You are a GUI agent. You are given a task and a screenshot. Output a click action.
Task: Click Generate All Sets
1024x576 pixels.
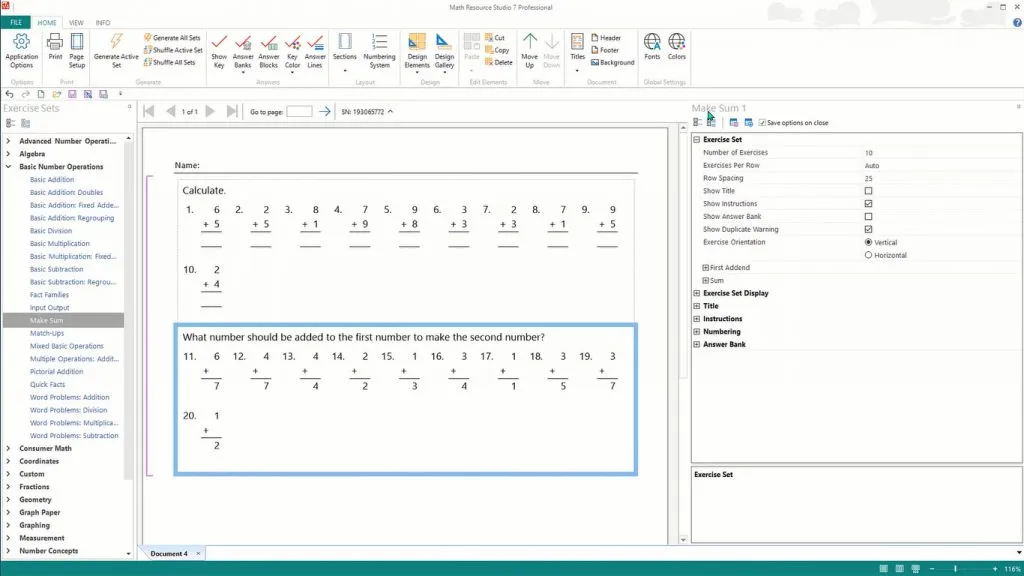point(172,38)
